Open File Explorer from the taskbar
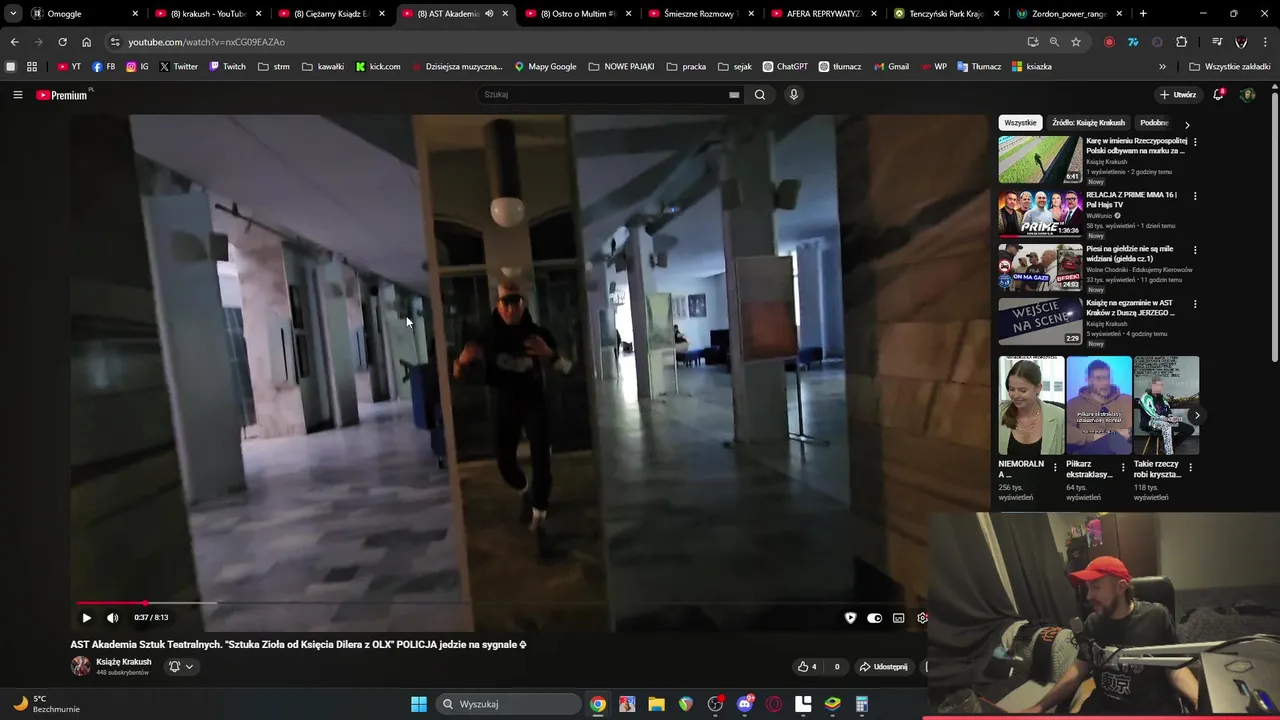 (x=656, y=704)
